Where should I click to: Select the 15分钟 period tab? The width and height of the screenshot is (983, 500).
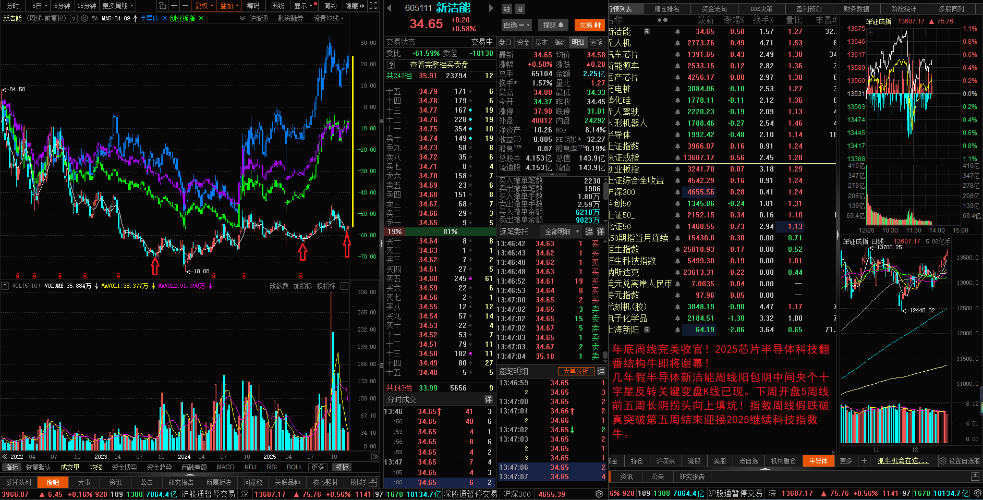(87, 6)
